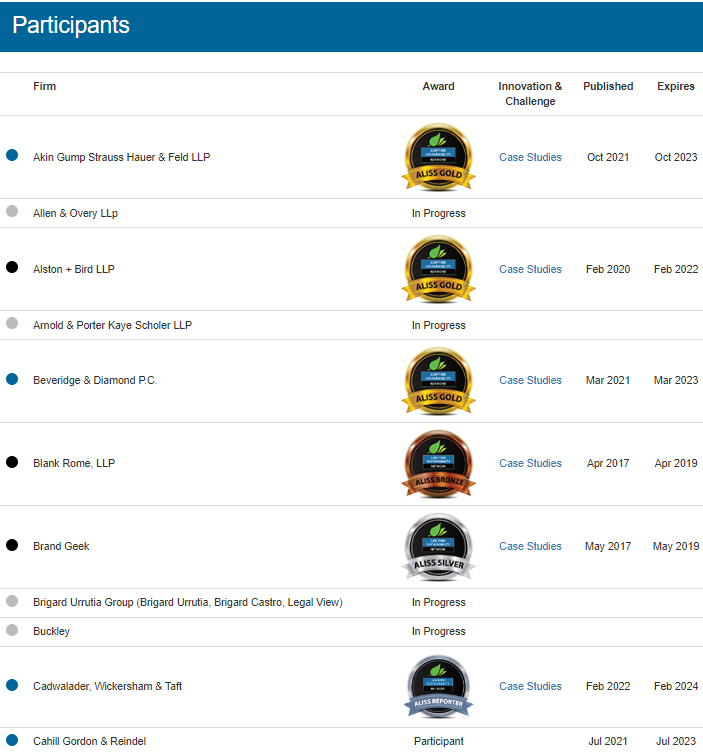Click the ALISS Gold badge for Akin Gump
The height and width of the screenshot is (754, 703).
click(439, 157)
